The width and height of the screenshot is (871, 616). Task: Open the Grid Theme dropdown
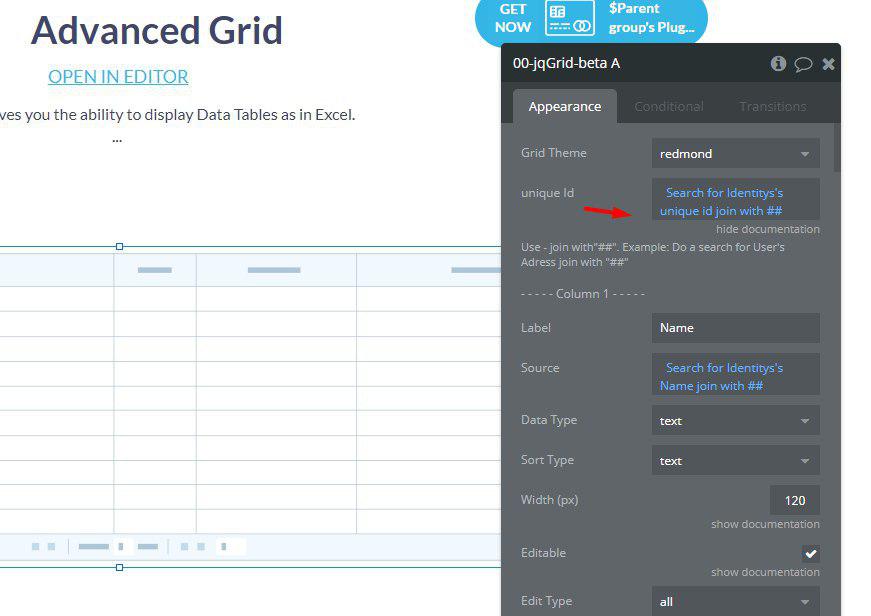(735, 153)
